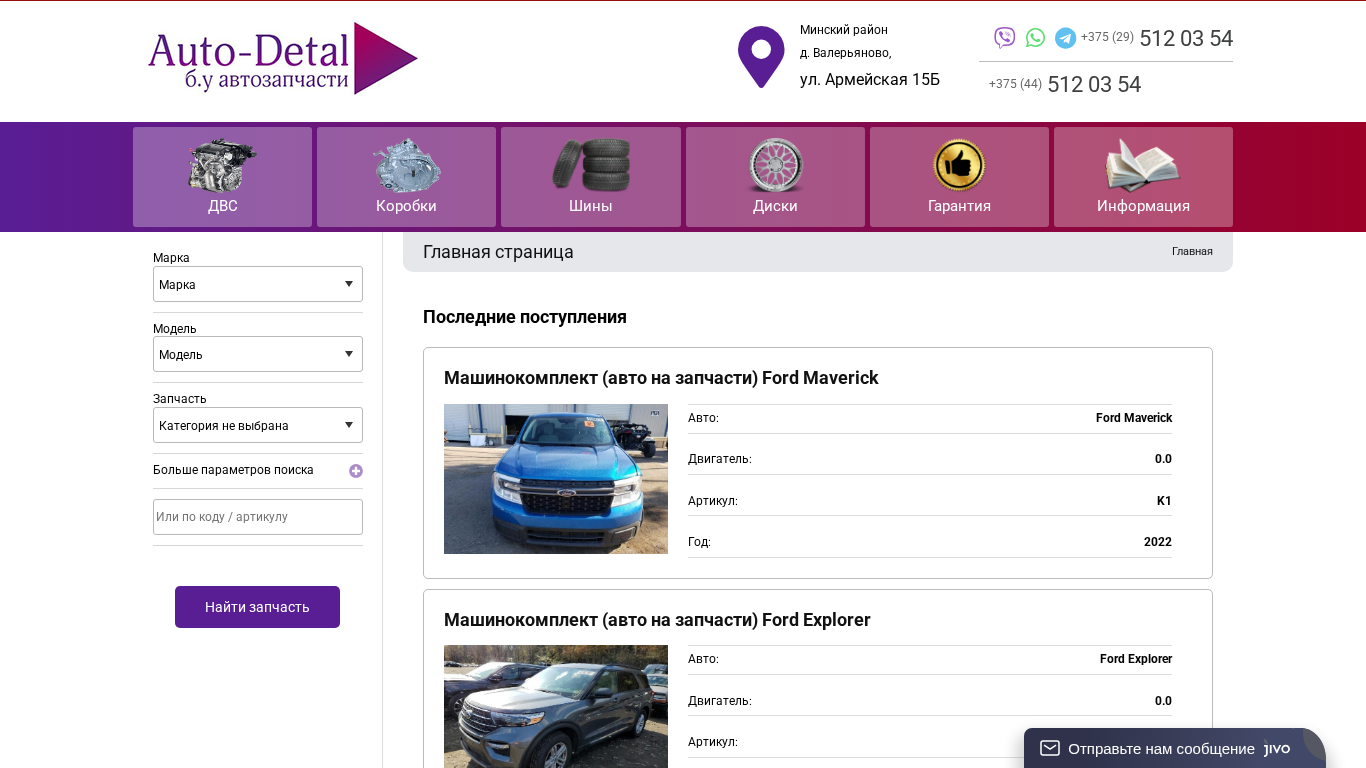
Task: Open the Диски wheels section
Action: coord(775,177)
